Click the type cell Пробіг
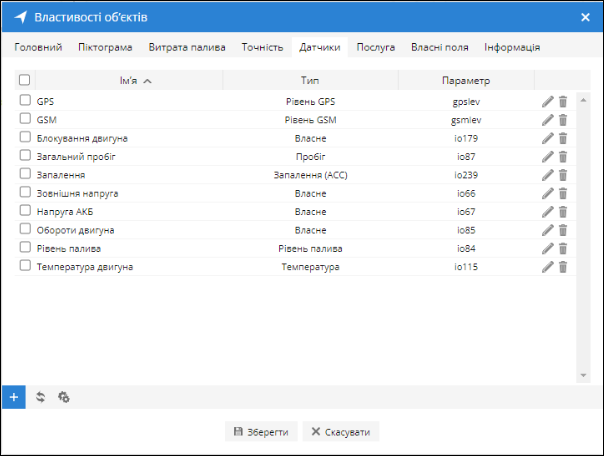The image size is (605, 456). pyautogui.click(x=311, y=157)
